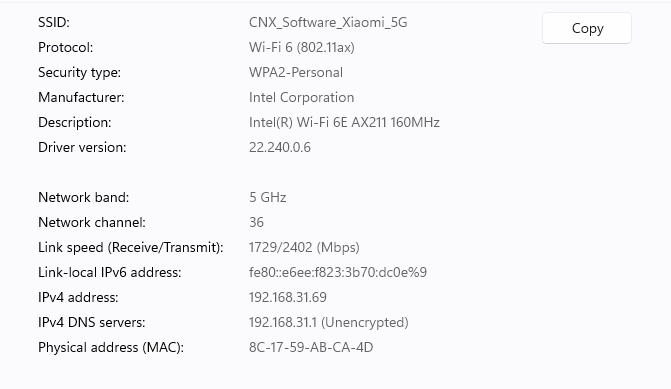The height and width of the screenshot is (389, 671).
Task: Click the IPv4 address 192.168.31.69
Action: pyautogui.click(x=288, y=297)
